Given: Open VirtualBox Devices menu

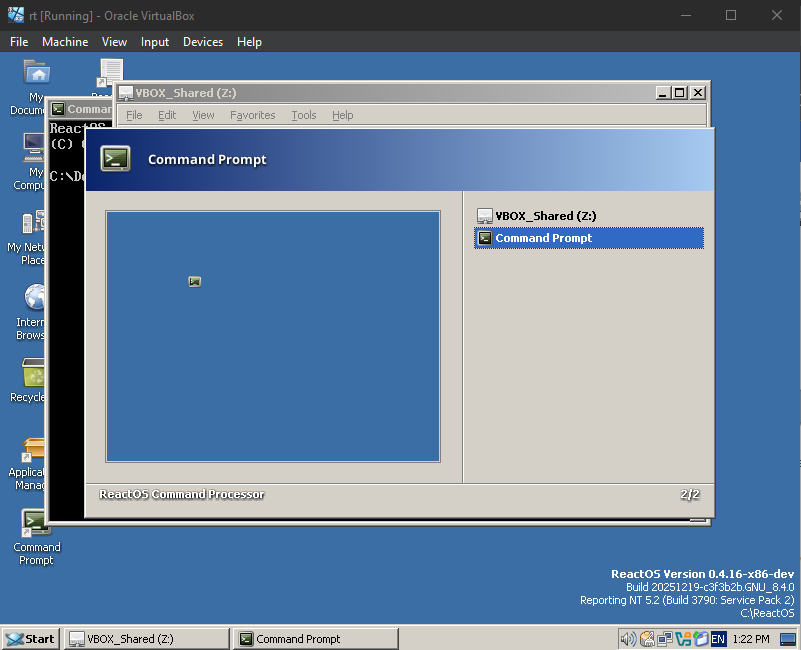Looking at the screenshot, I should pyautogui.click(x=203, y=42).
